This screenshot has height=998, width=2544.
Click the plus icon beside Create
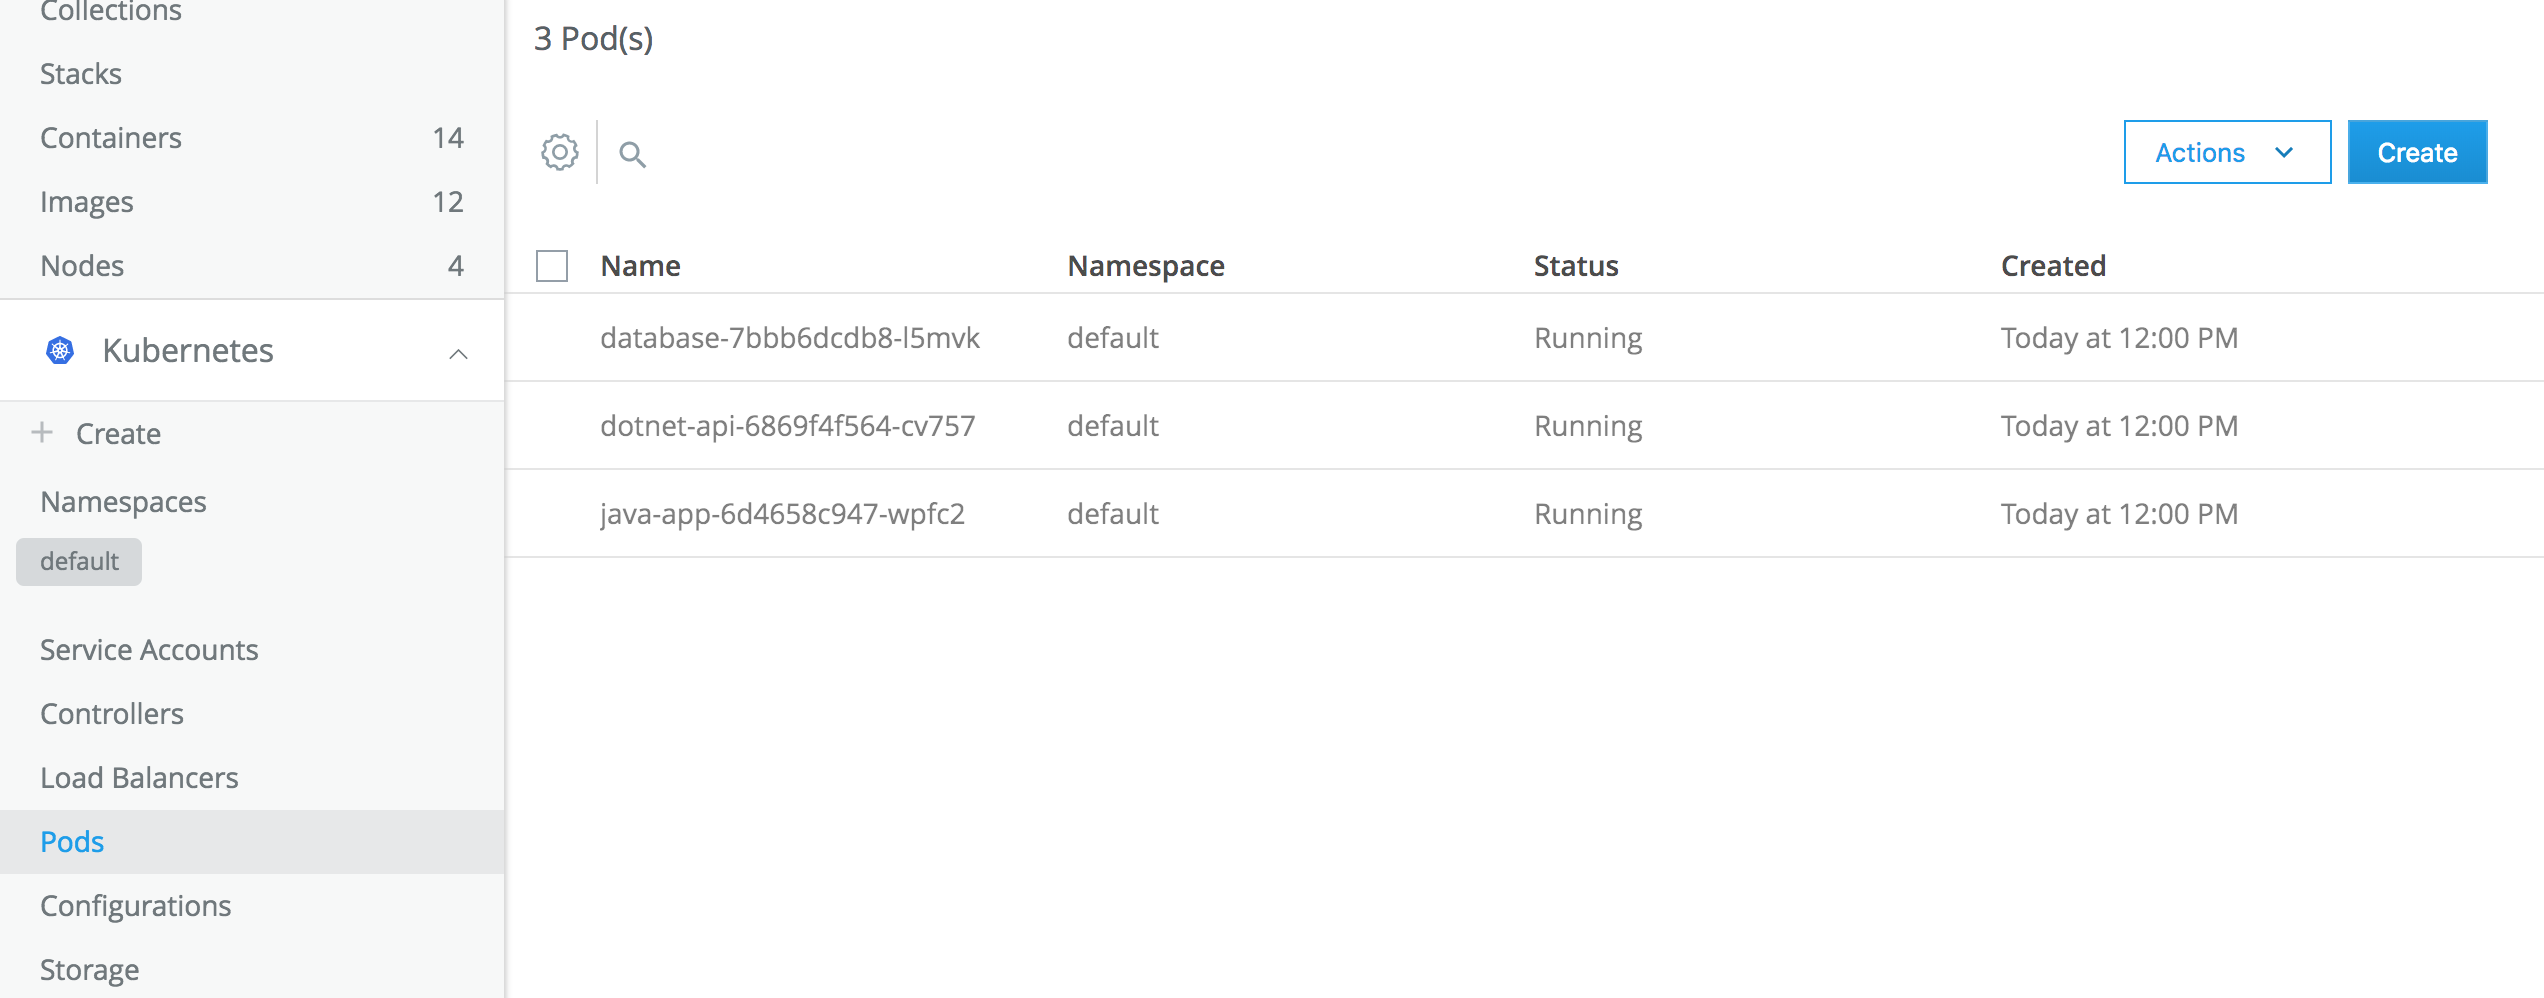42,432
